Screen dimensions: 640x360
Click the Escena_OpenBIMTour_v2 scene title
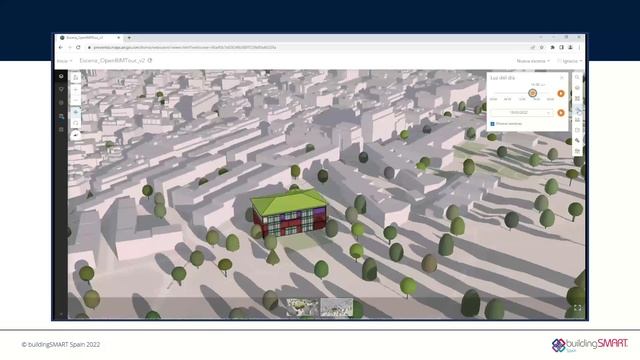coord(112,60)
